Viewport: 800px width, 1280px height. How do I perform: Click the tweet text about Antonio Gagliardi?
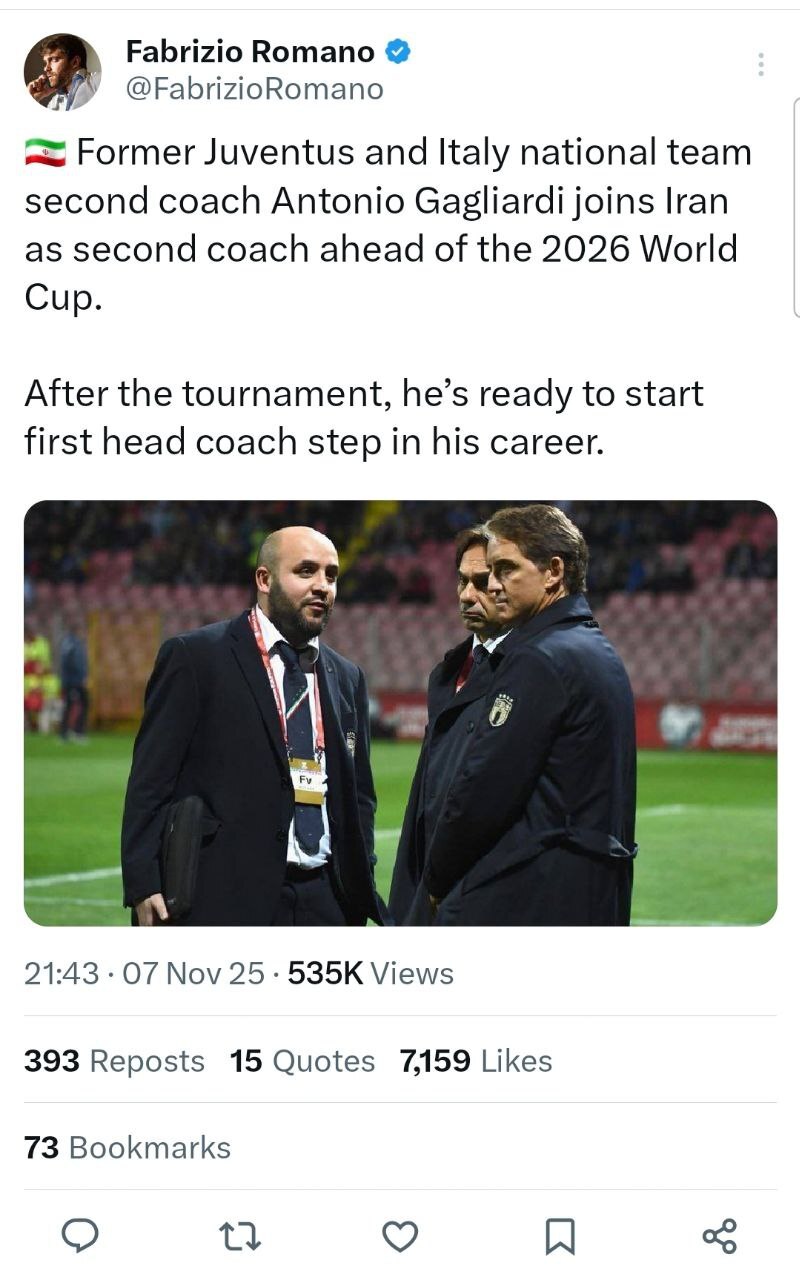click(x=386, y=225)
